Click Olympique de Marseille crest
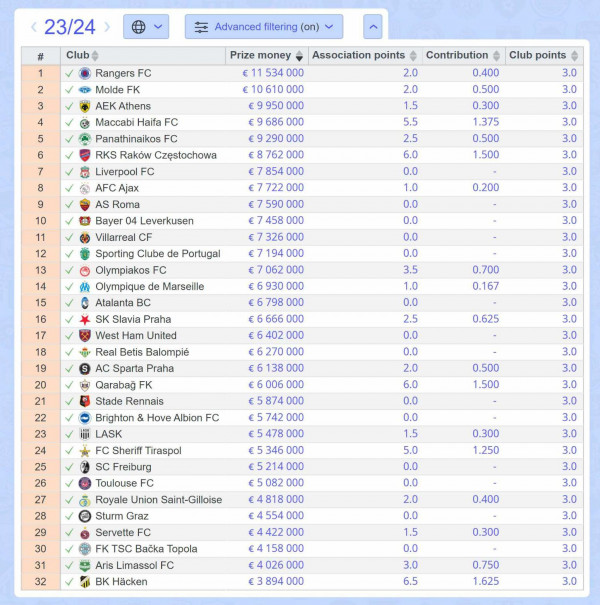 (x=85, y=287)
